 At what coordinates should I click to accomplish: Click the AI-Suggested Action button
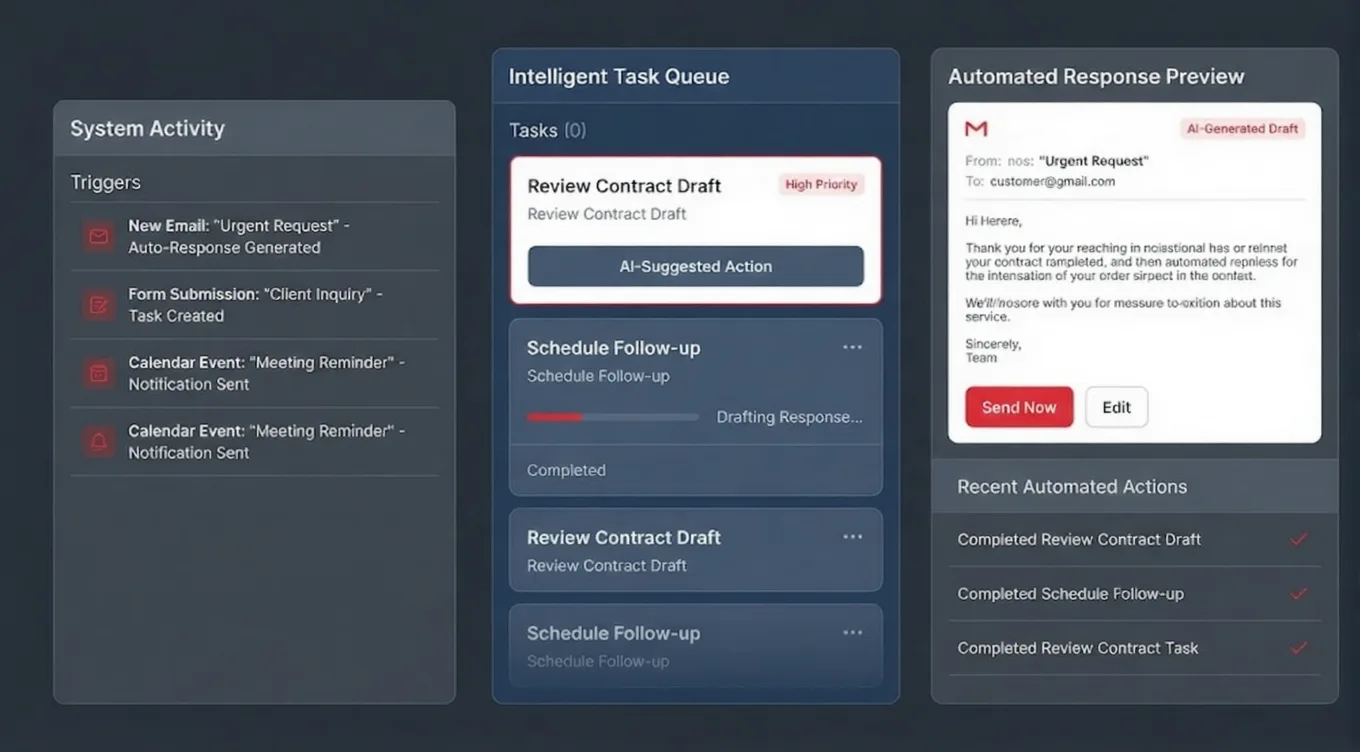(x=695, y=267)
